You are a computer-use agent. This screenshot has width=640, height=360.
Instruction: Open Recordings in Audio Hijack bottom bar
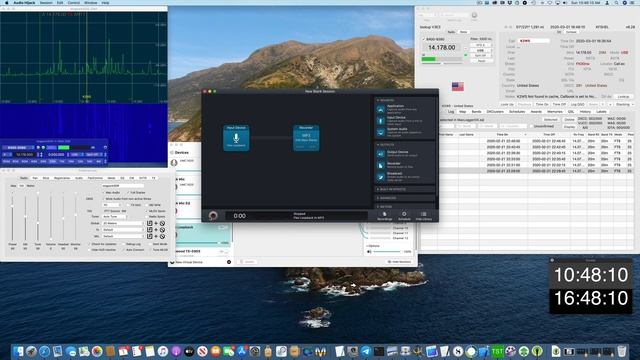click(384, 216)
